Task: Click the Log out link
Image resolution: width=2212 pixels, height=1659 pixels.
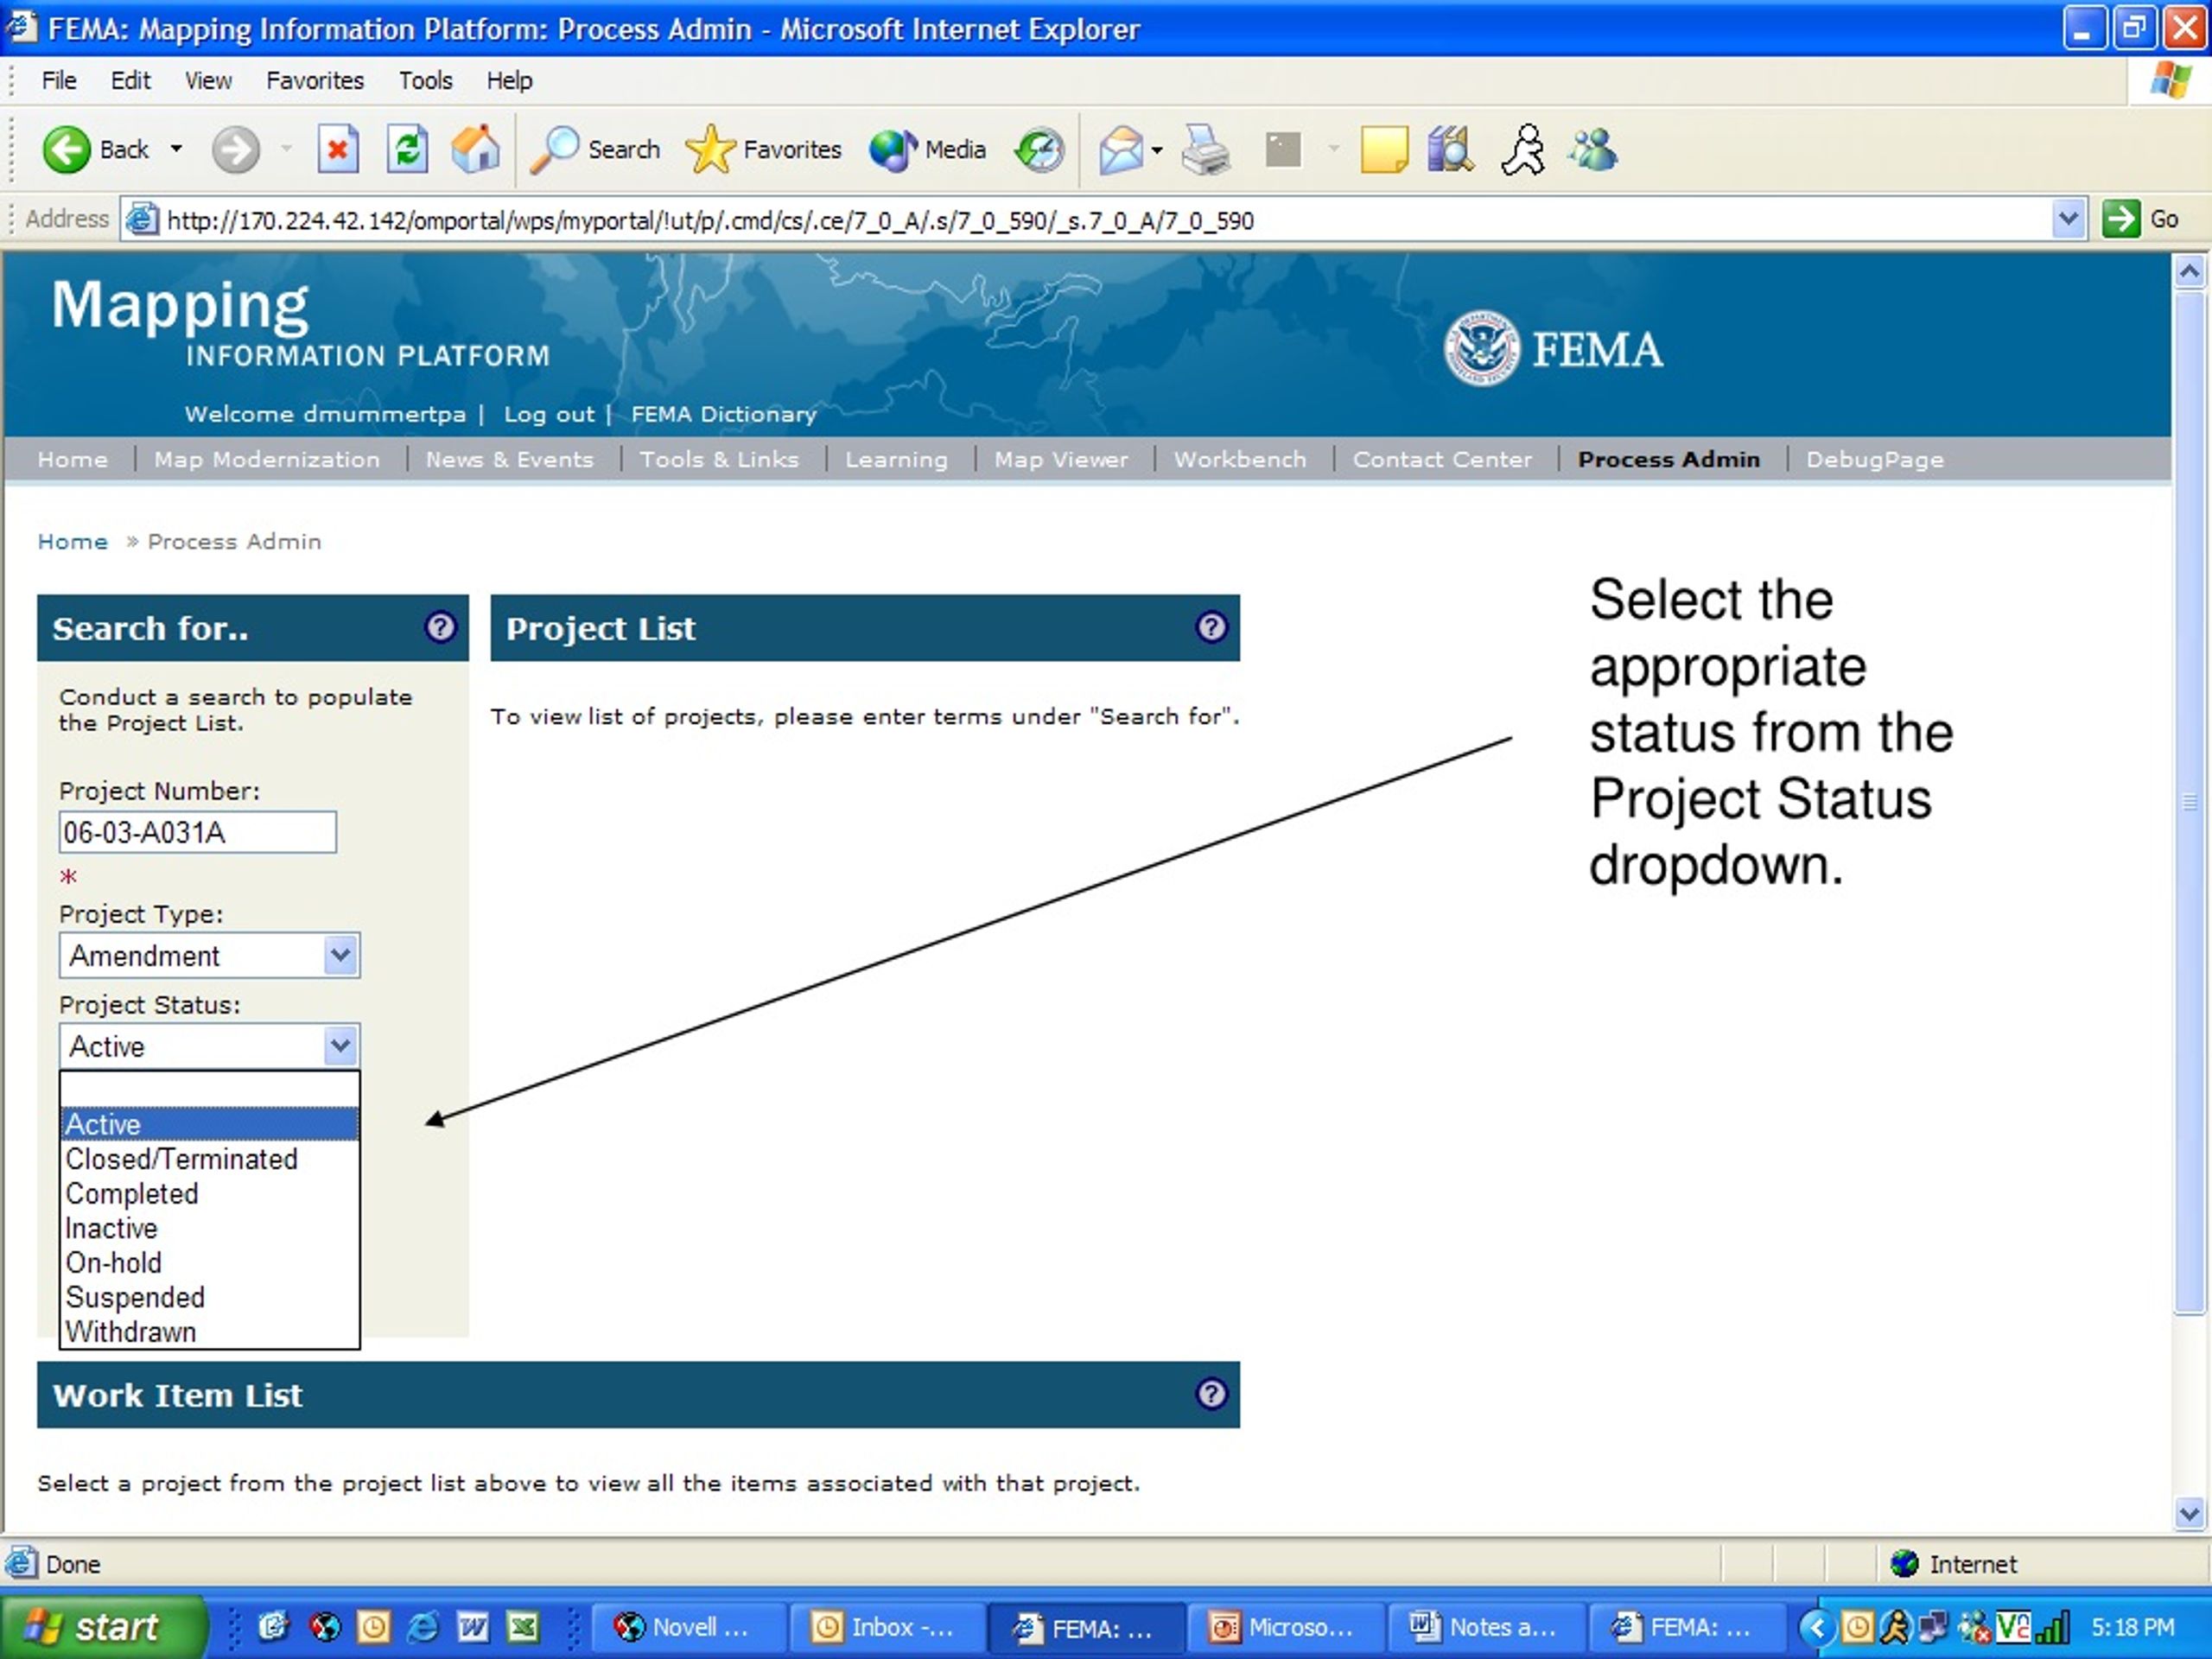Action: [x=549, y=414]
